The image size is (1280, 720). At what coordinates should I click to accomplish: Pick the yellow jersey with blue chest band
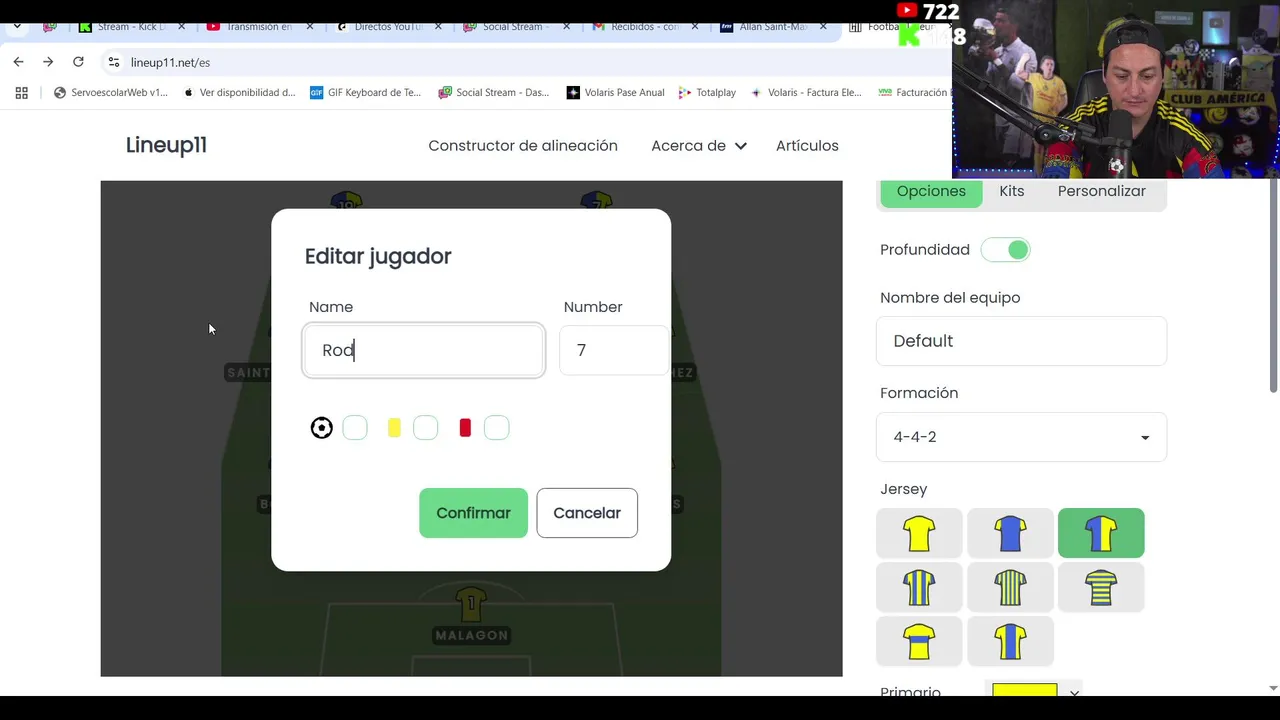coord(919,641)
